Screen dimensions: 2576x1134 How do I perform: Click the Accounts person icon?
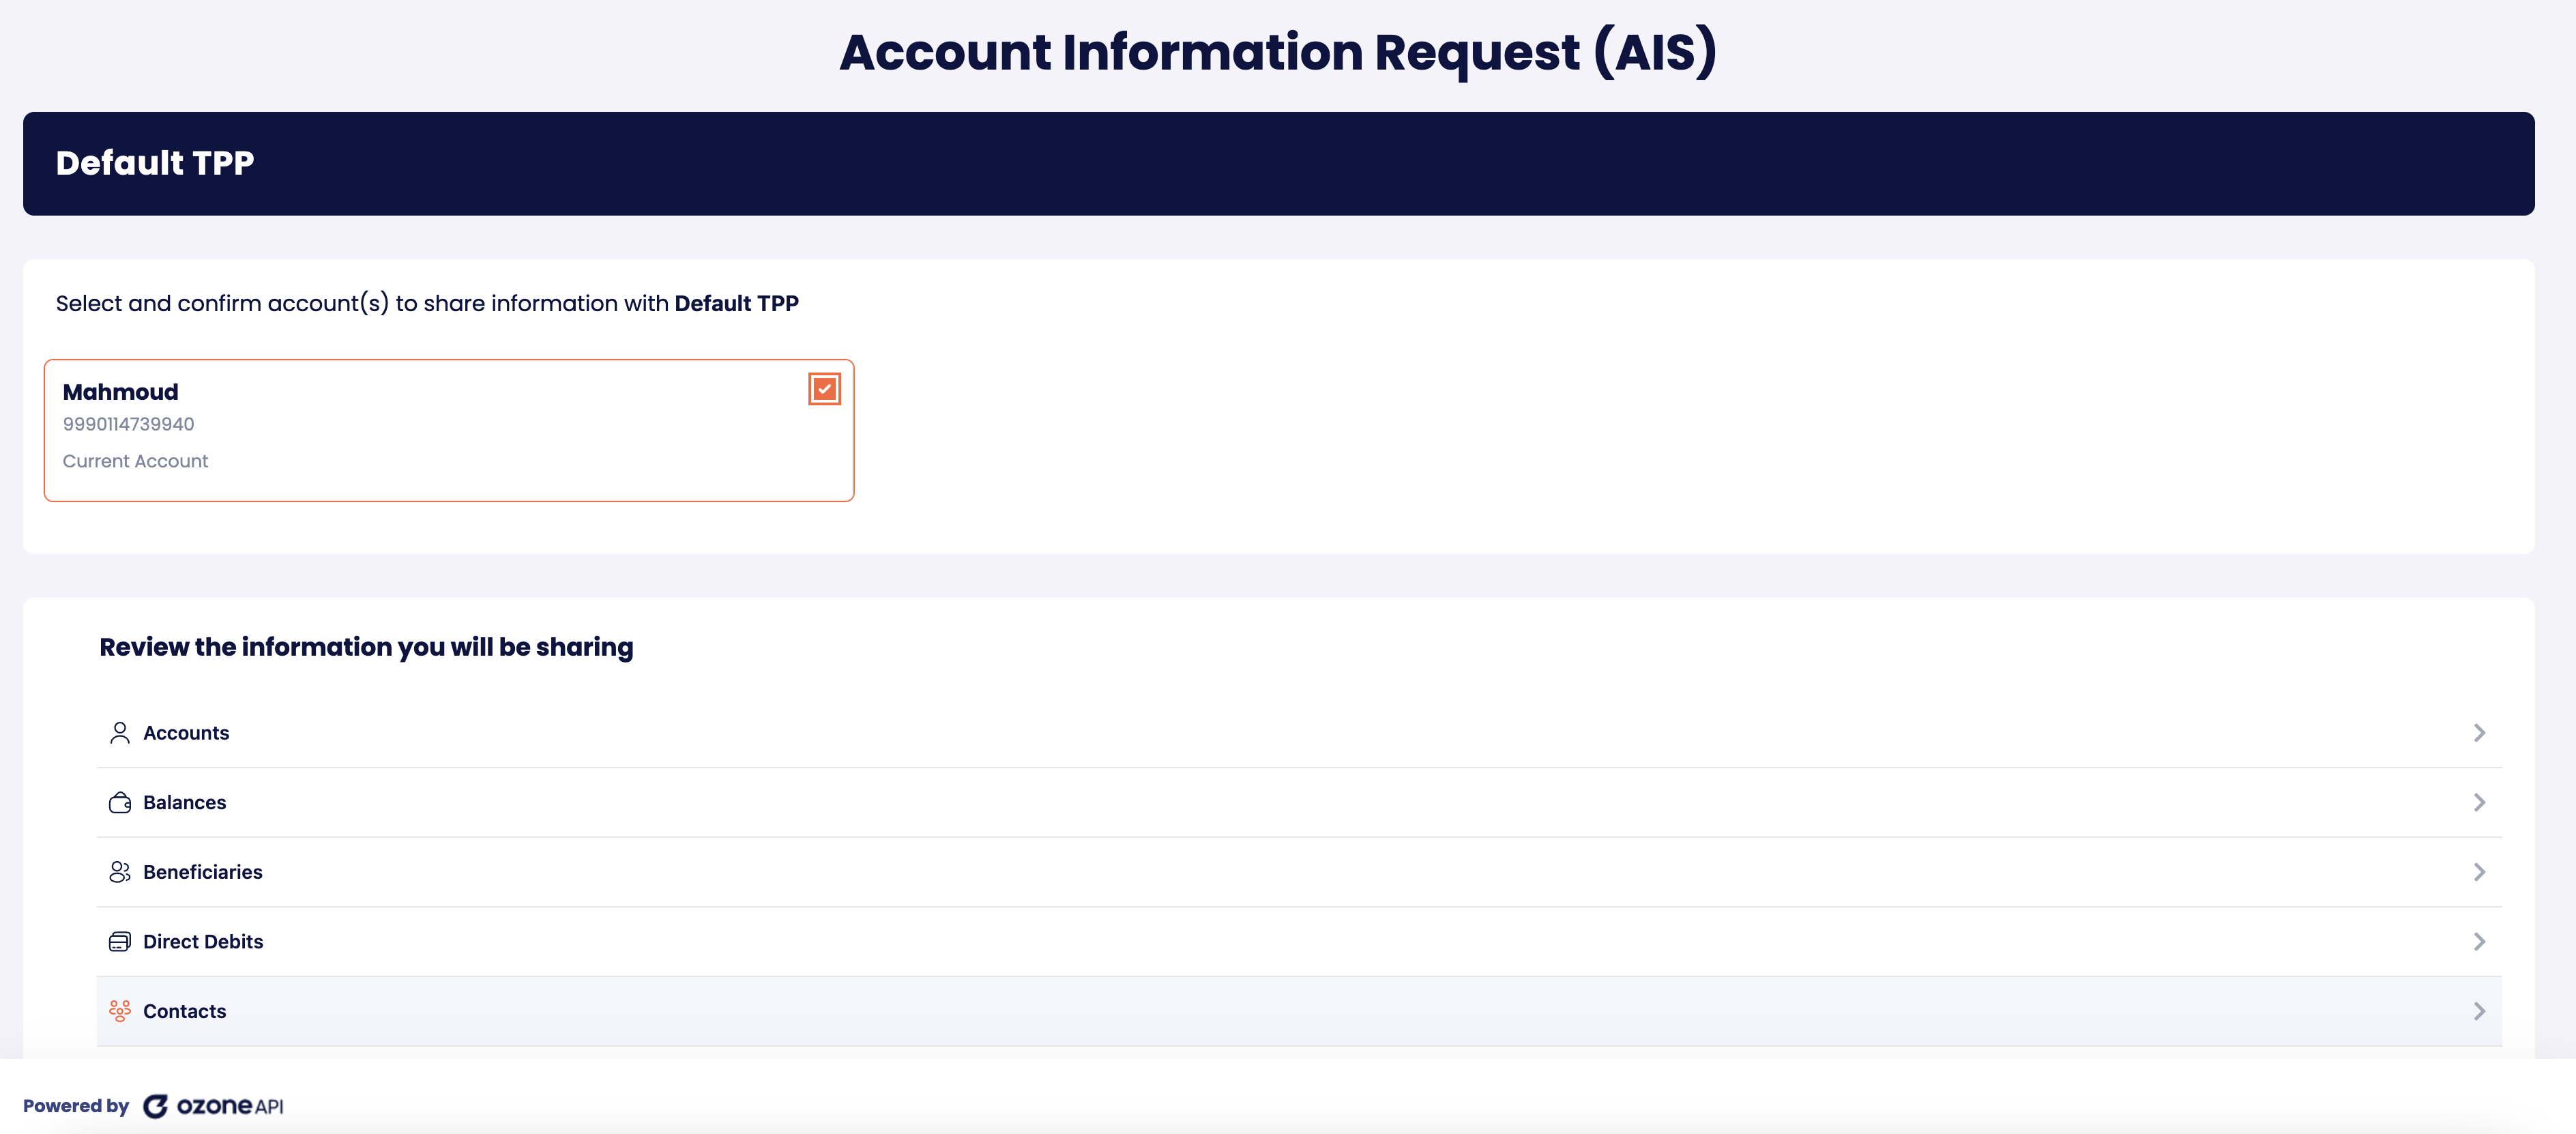[x=119, y=733]
